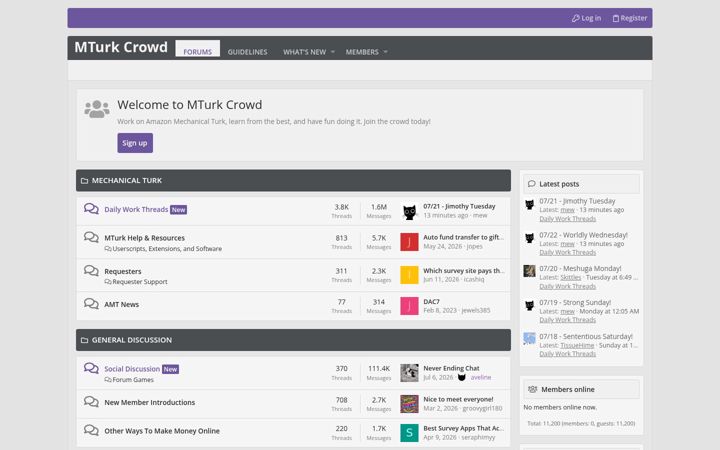This screenshot has height=450, width=720.
Task: Click the chat bubble icon for New Member Introductions
Action: 91,402
